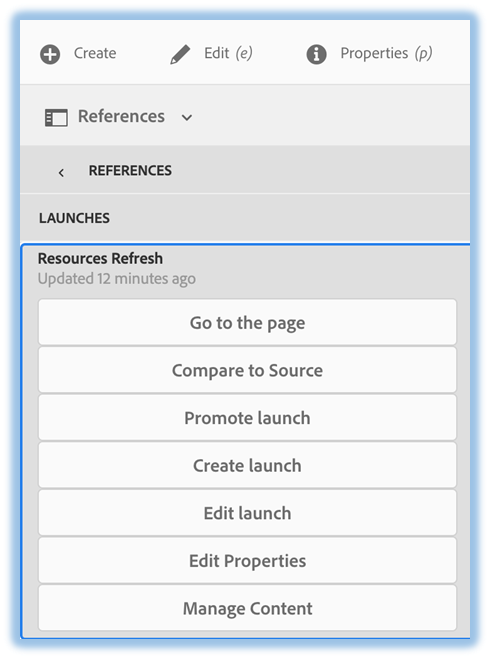Open Edit launch
This screenshot has width=490, height=659.
247,513
